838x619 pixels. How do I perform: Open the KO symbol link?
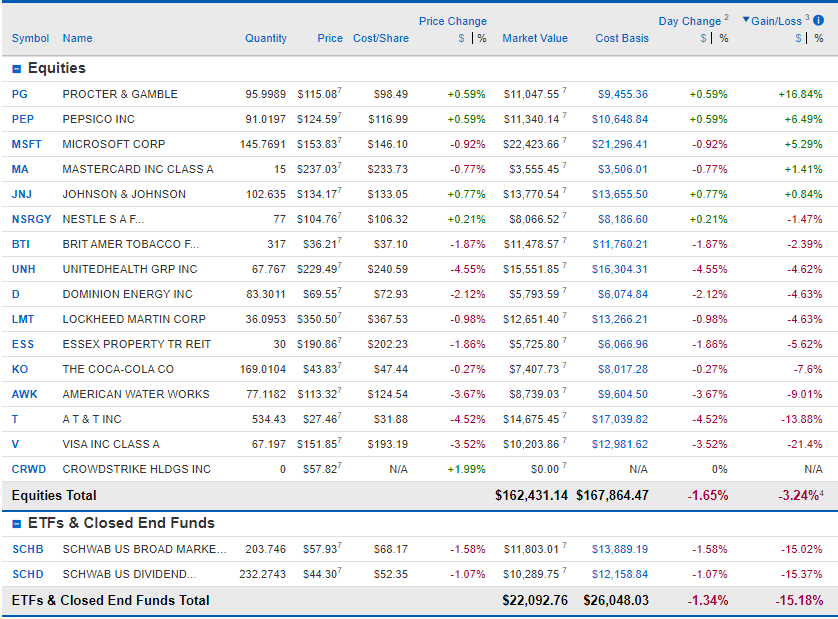(x=20, y=369)
